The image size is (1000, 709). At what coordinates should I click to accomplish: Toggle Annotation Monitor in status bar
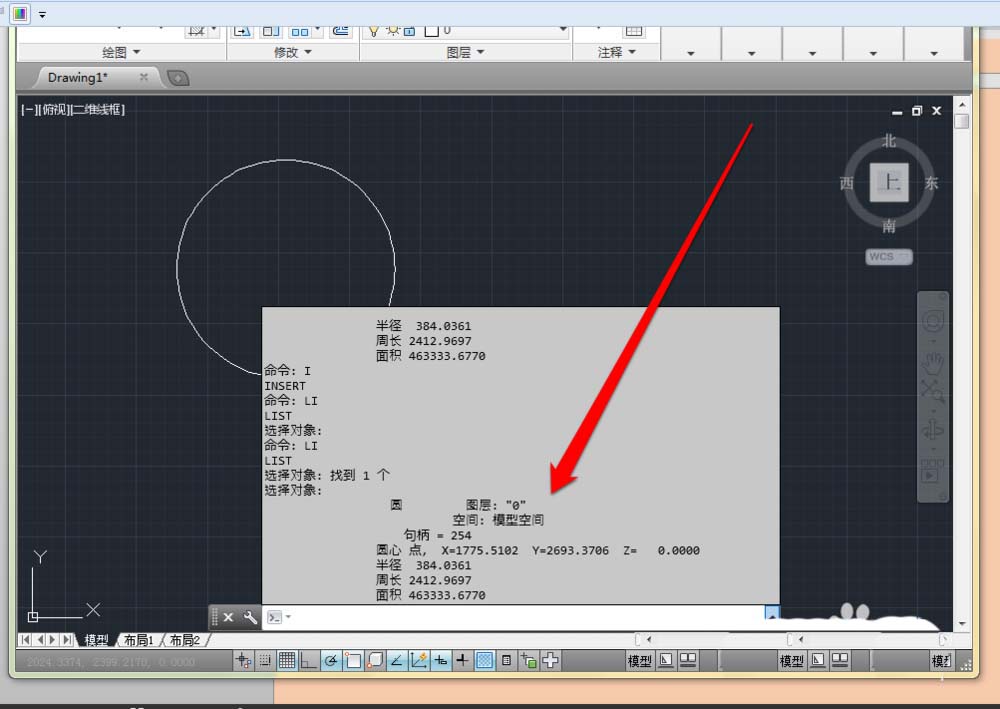pyautogui.click(x=550, y=661)
